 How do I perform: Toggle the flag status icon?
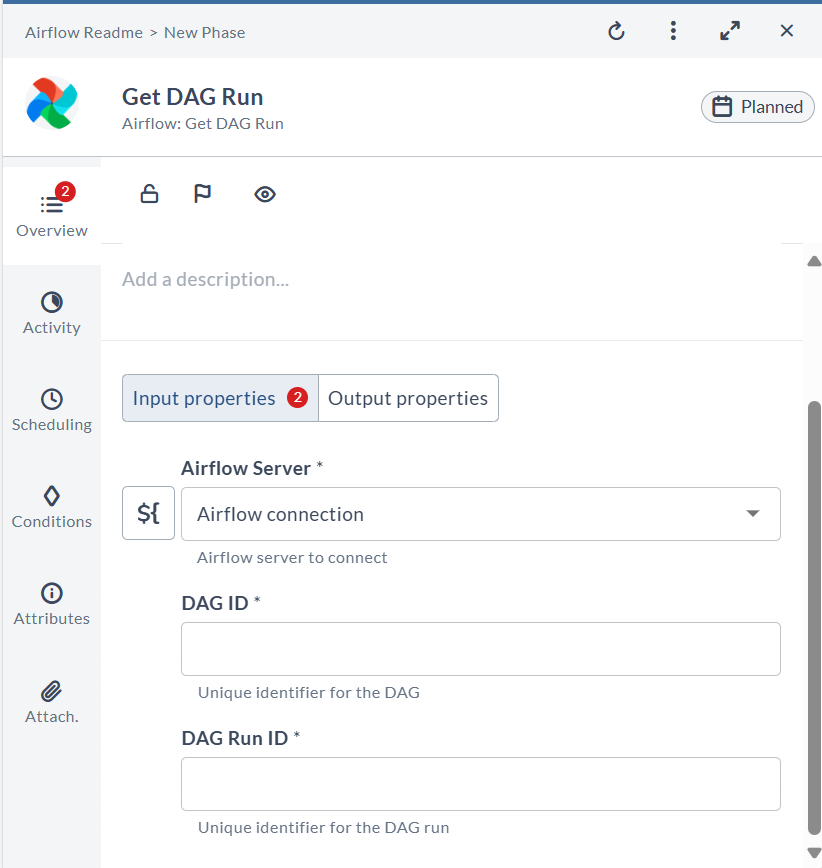tap(203, 194)
